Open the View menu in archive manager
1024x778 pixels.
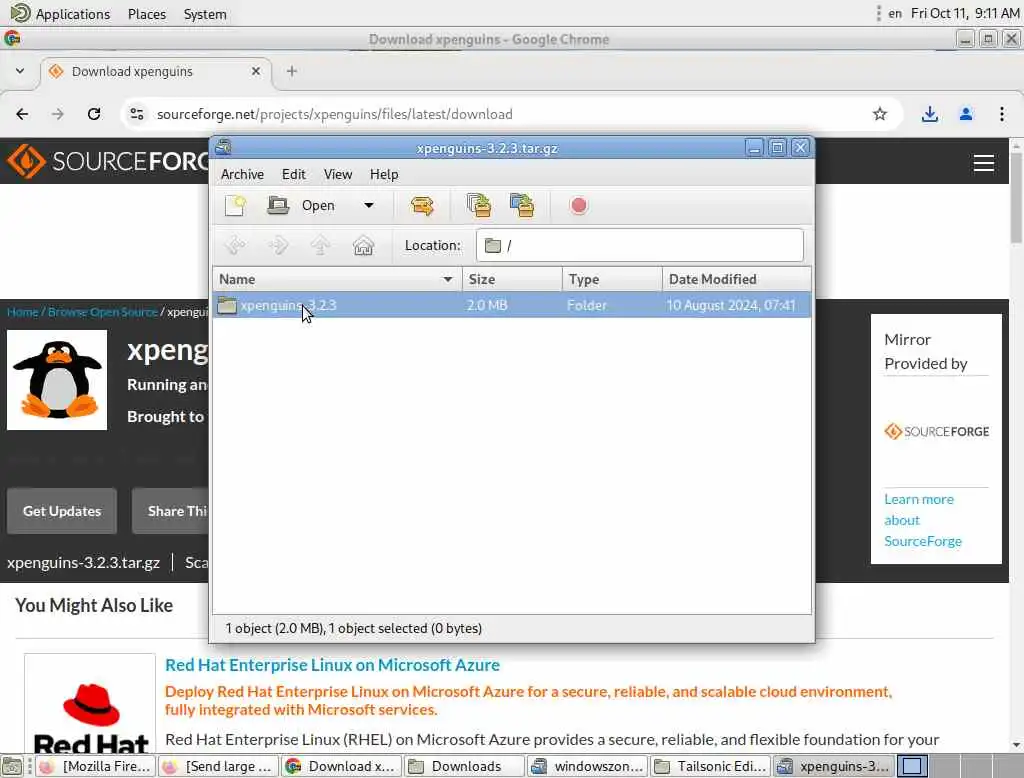coord(338,174)
